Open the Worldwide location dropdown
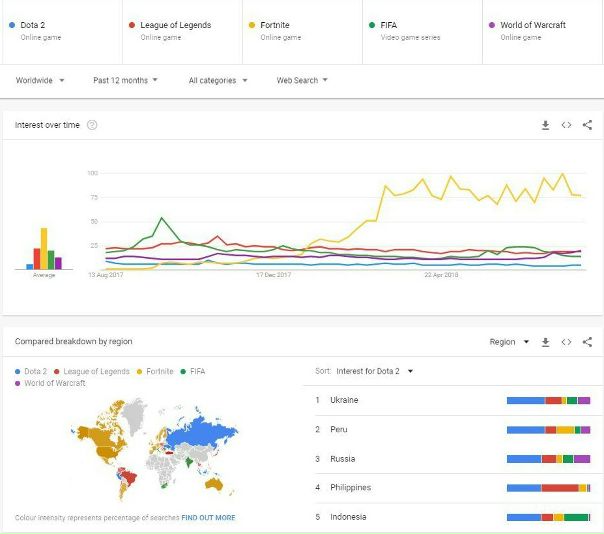The width and height of the screenshot is (604, 534). point(40,80)
